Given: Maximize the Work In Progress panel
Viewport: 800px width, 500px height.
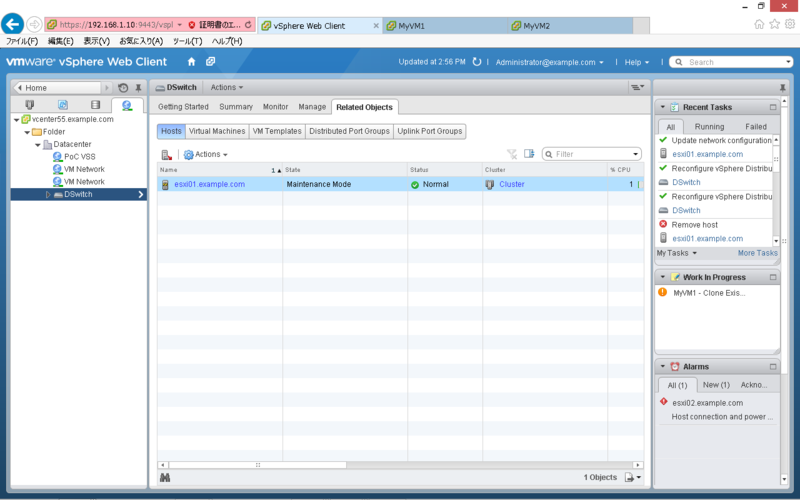Looking at the screenshot, I should click(x=773, y=277).
